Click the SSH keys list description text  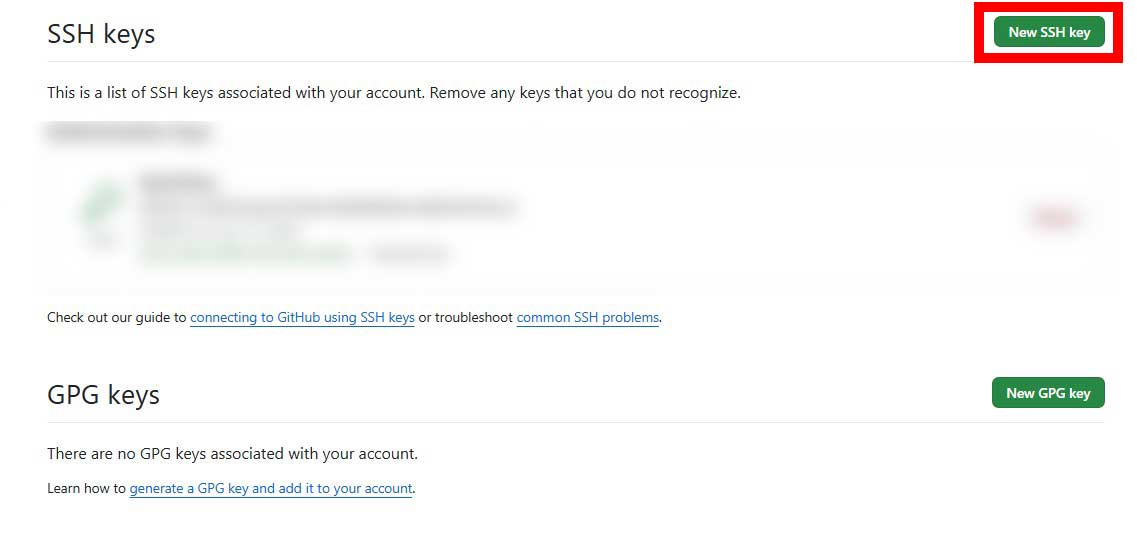pos(393,93)
